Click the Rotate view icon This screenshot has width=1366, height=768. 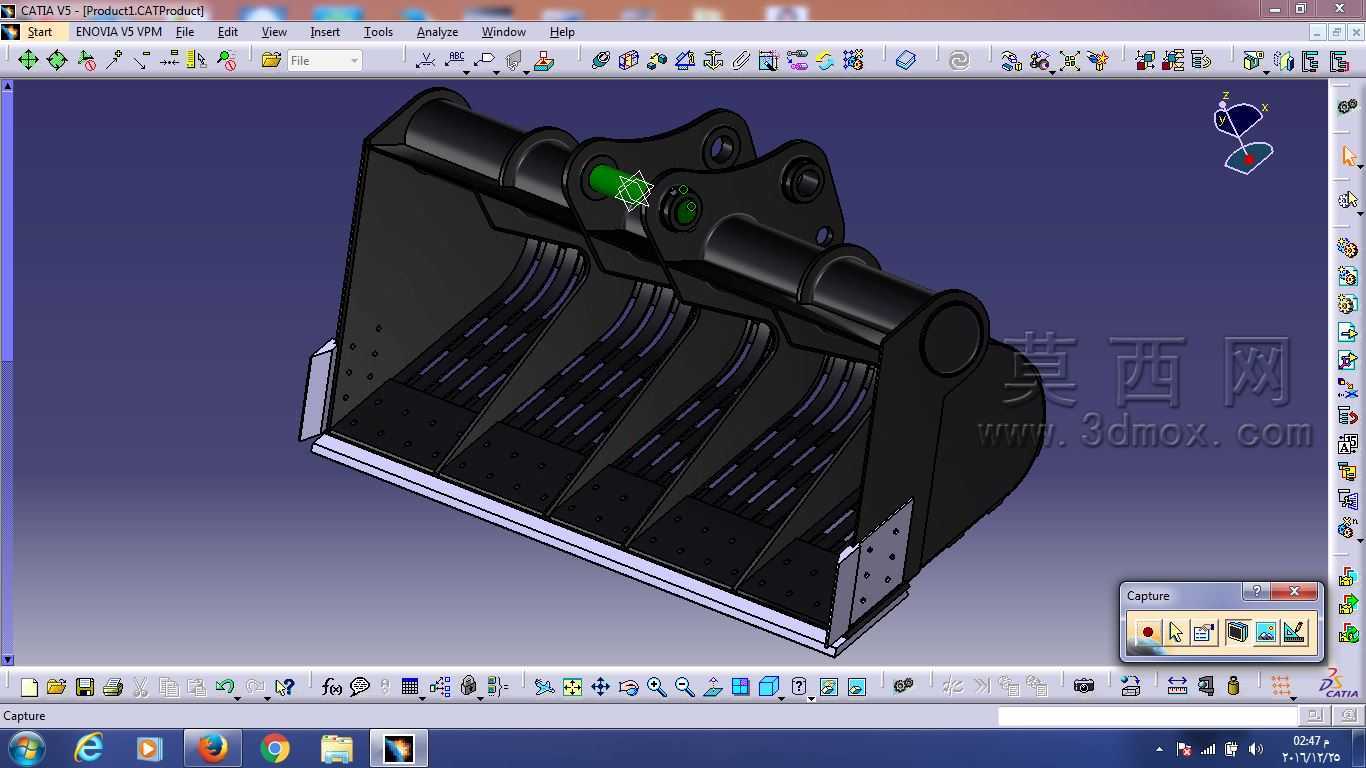tap(628, 687)
